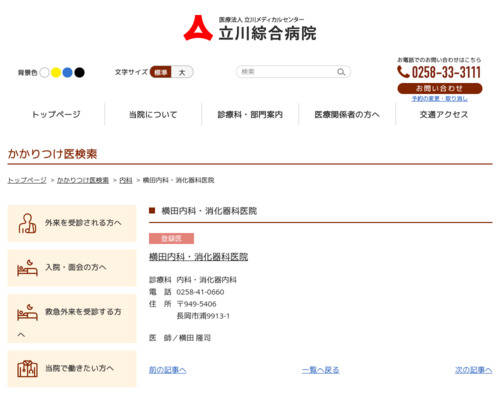Screen dimensions: 500x400
Task: Open 当院について menu
Action: click(x=153, y=115)
